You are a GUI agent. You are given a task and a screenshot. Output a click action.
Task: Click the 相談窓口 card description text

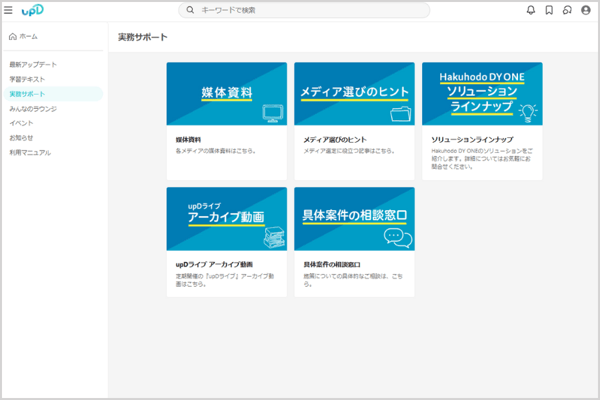pos(353,280)
